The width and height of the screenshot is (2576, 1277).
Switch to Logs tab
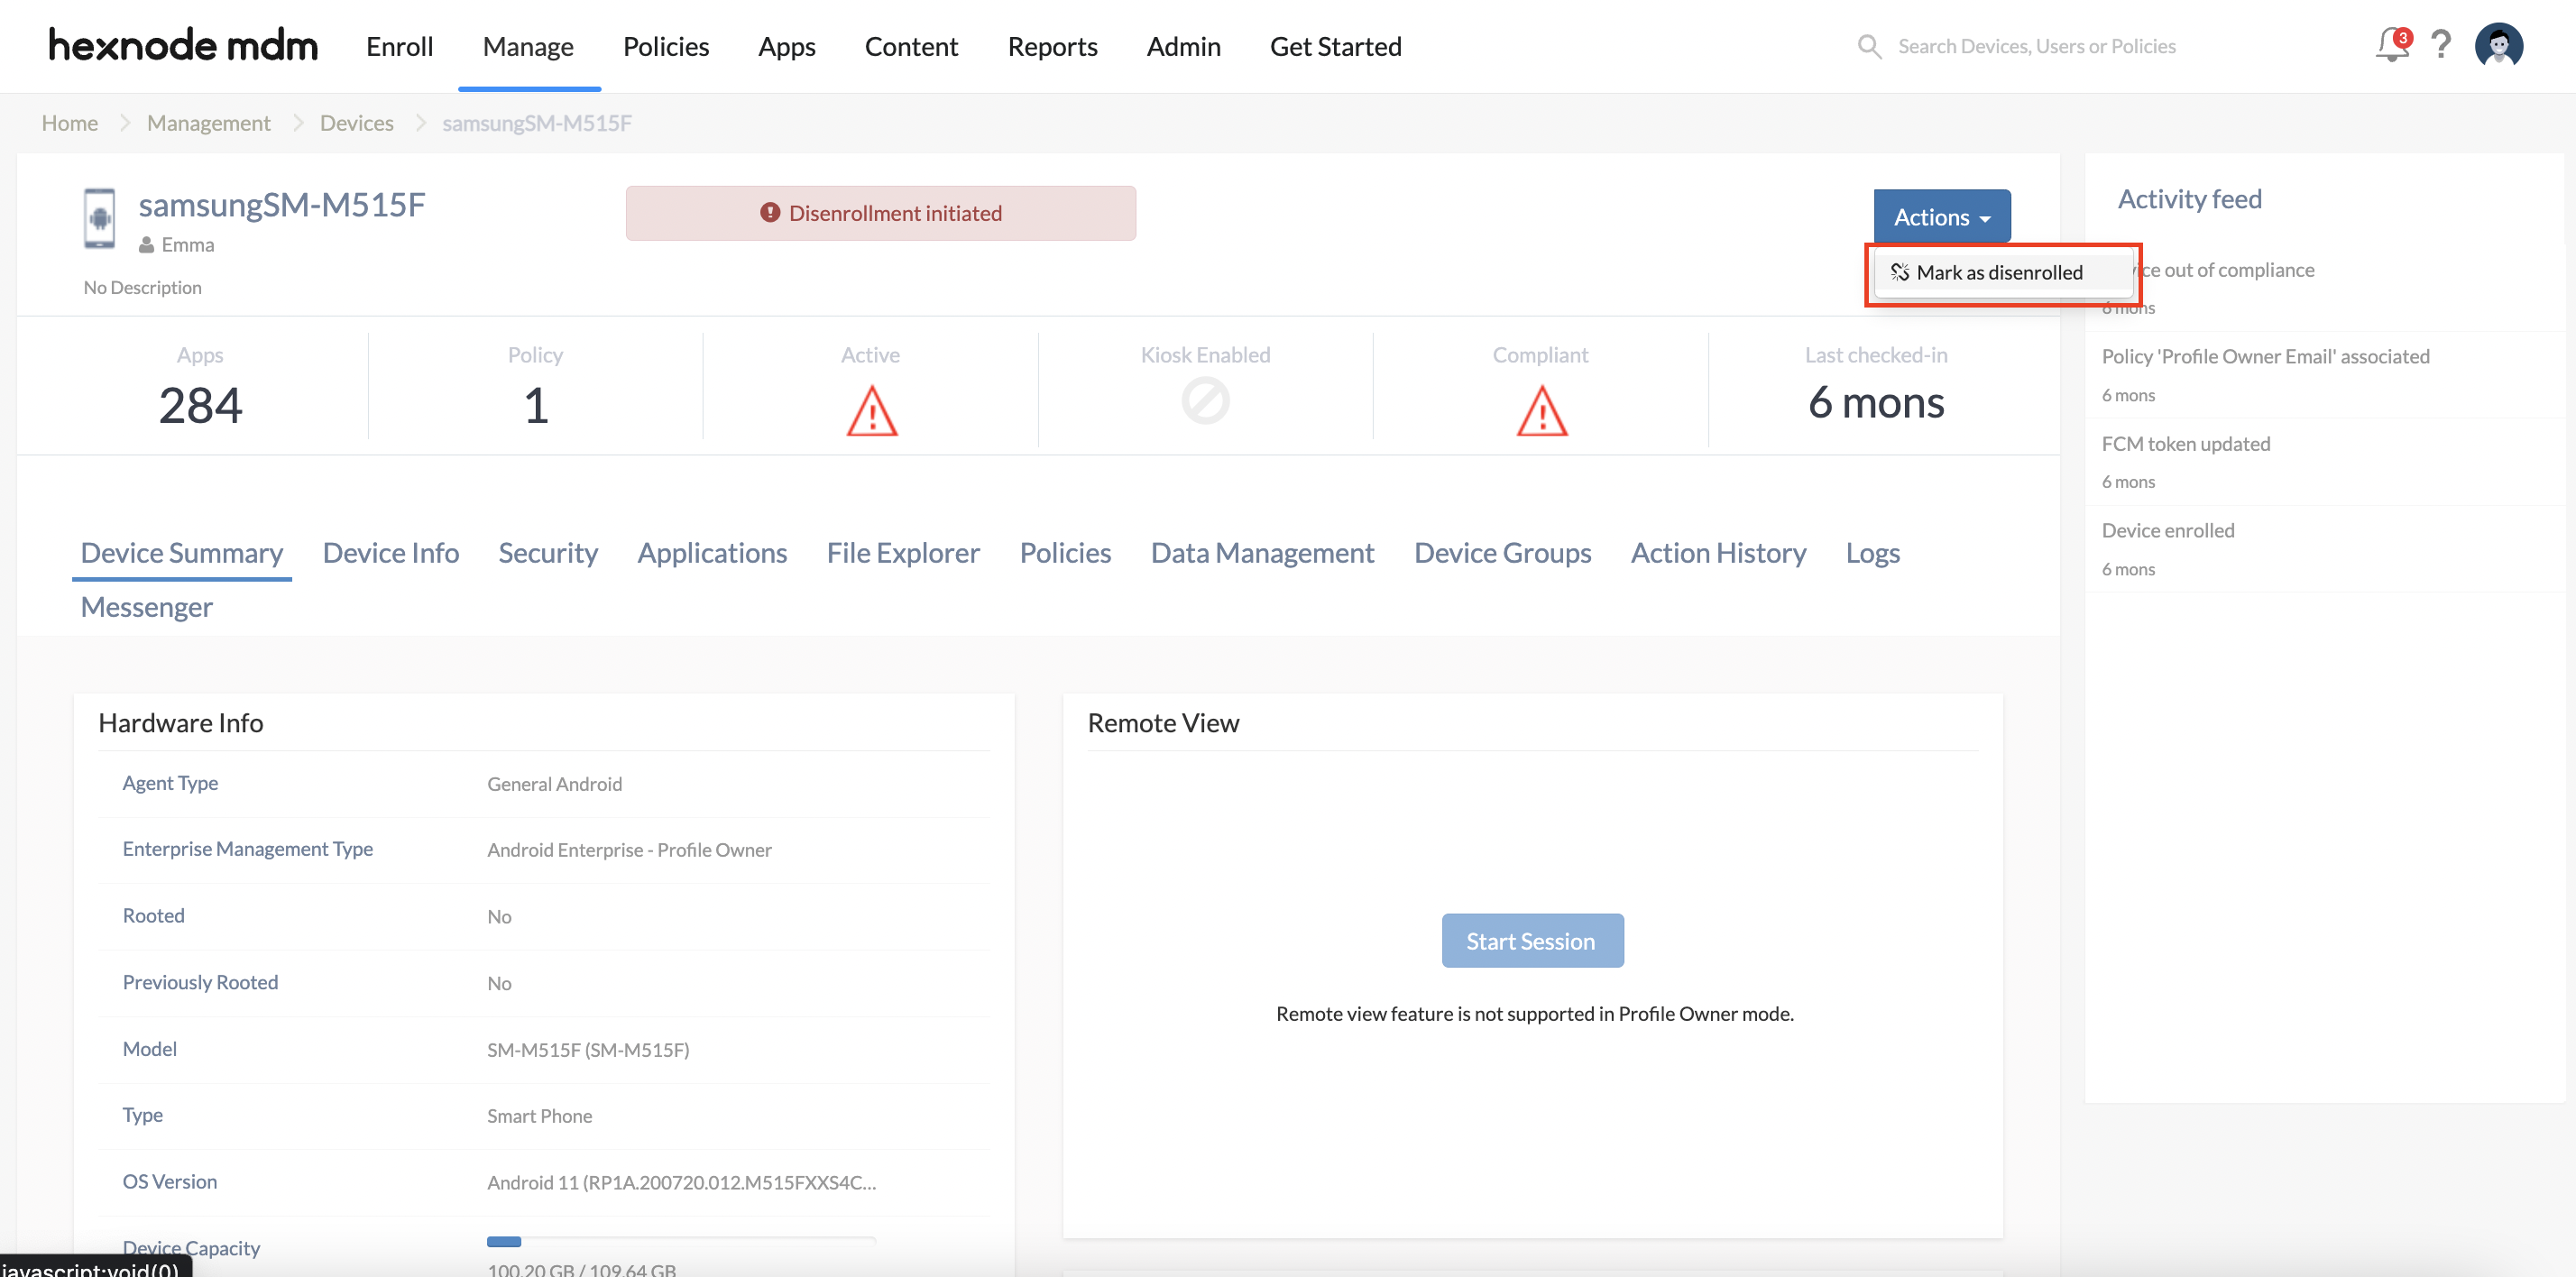(1872, 553)
